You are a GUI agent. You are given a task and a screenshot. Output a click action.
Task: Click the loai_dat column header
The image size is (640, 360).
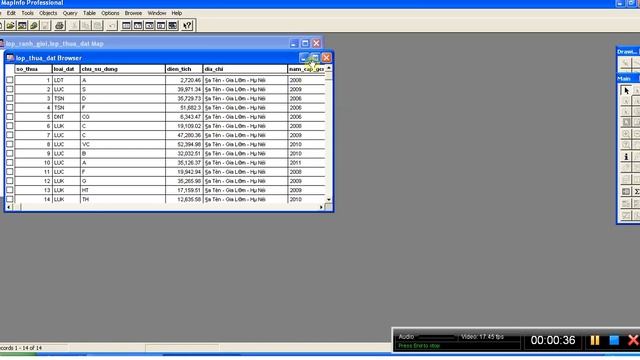coord(66,69)
